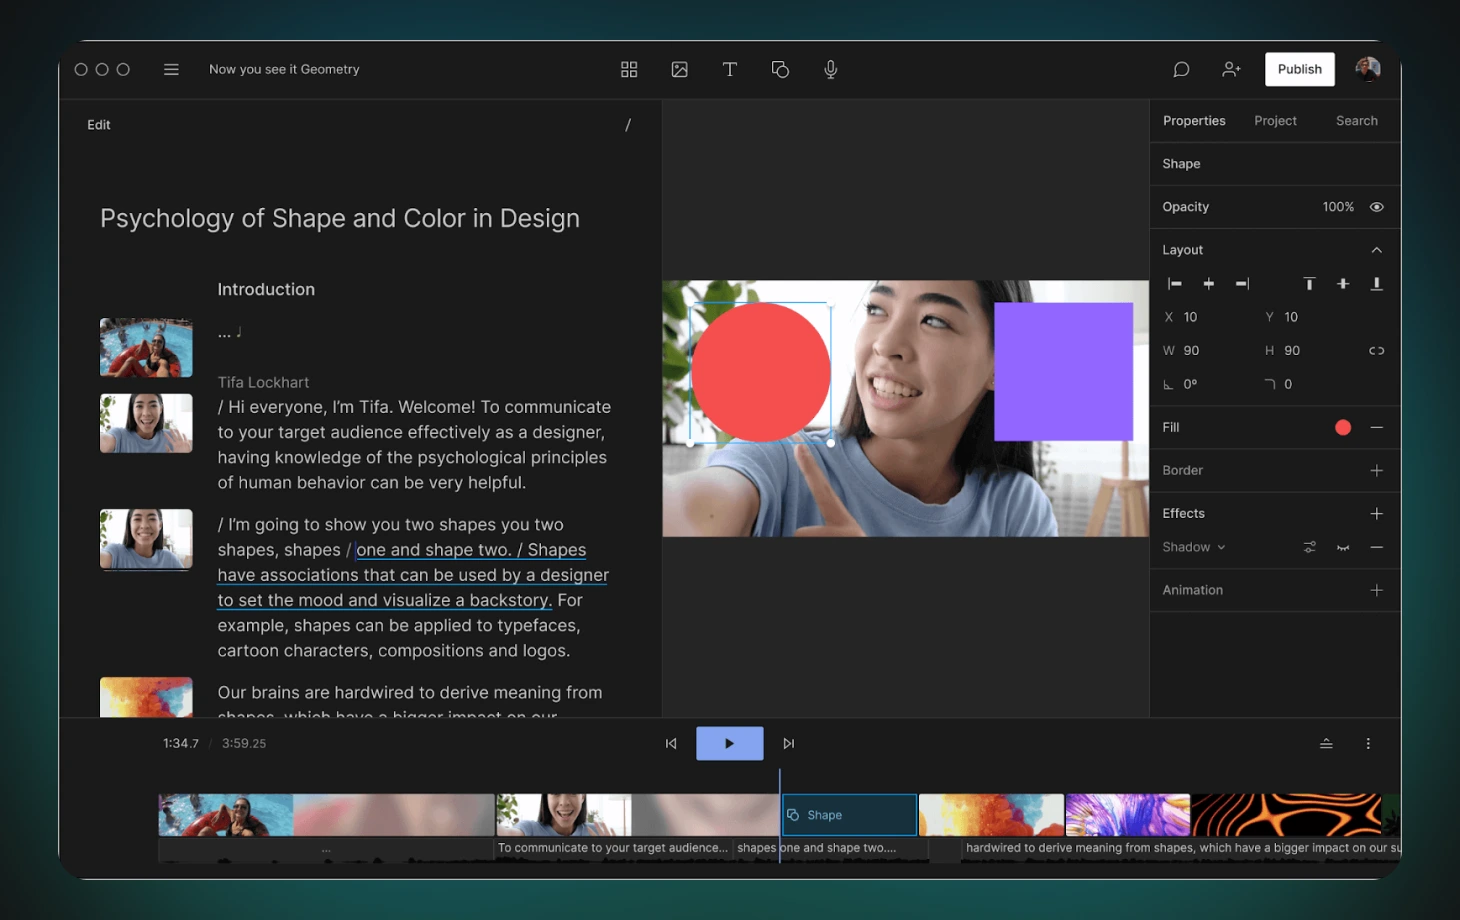This screenshot has width=1460, height=920.
Task: Select the purple square on canvas
Action: [1063, 372]
